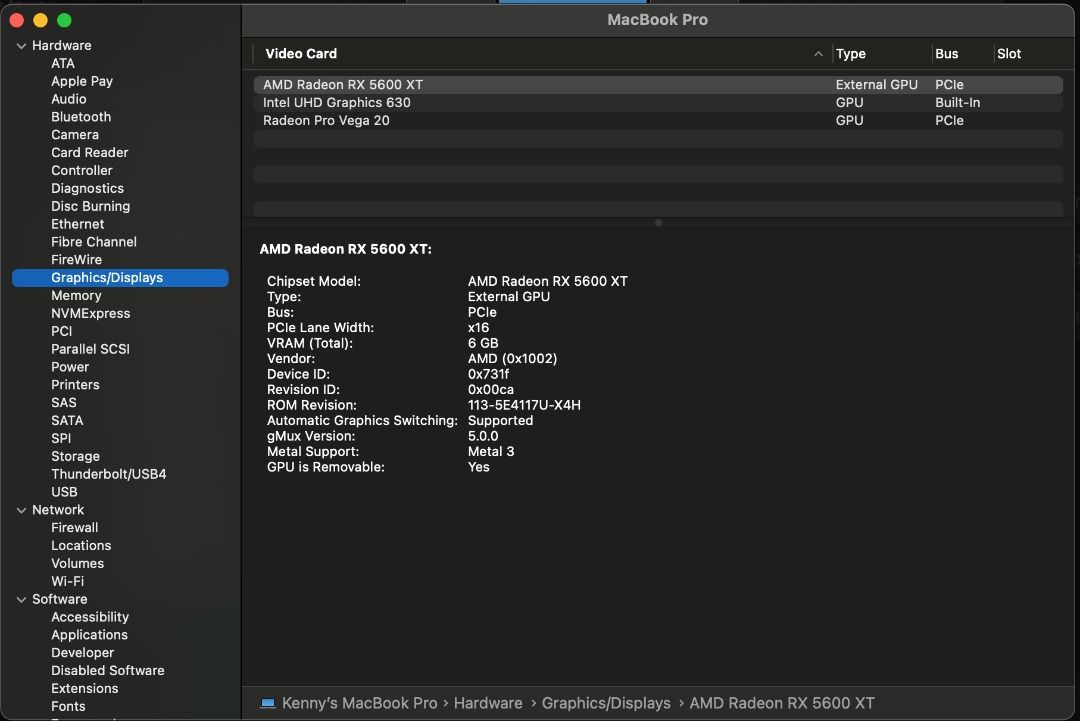The image size is (1080, 721).
Task: Open Apple Pay hardware info
Action: tap(82, 81)
